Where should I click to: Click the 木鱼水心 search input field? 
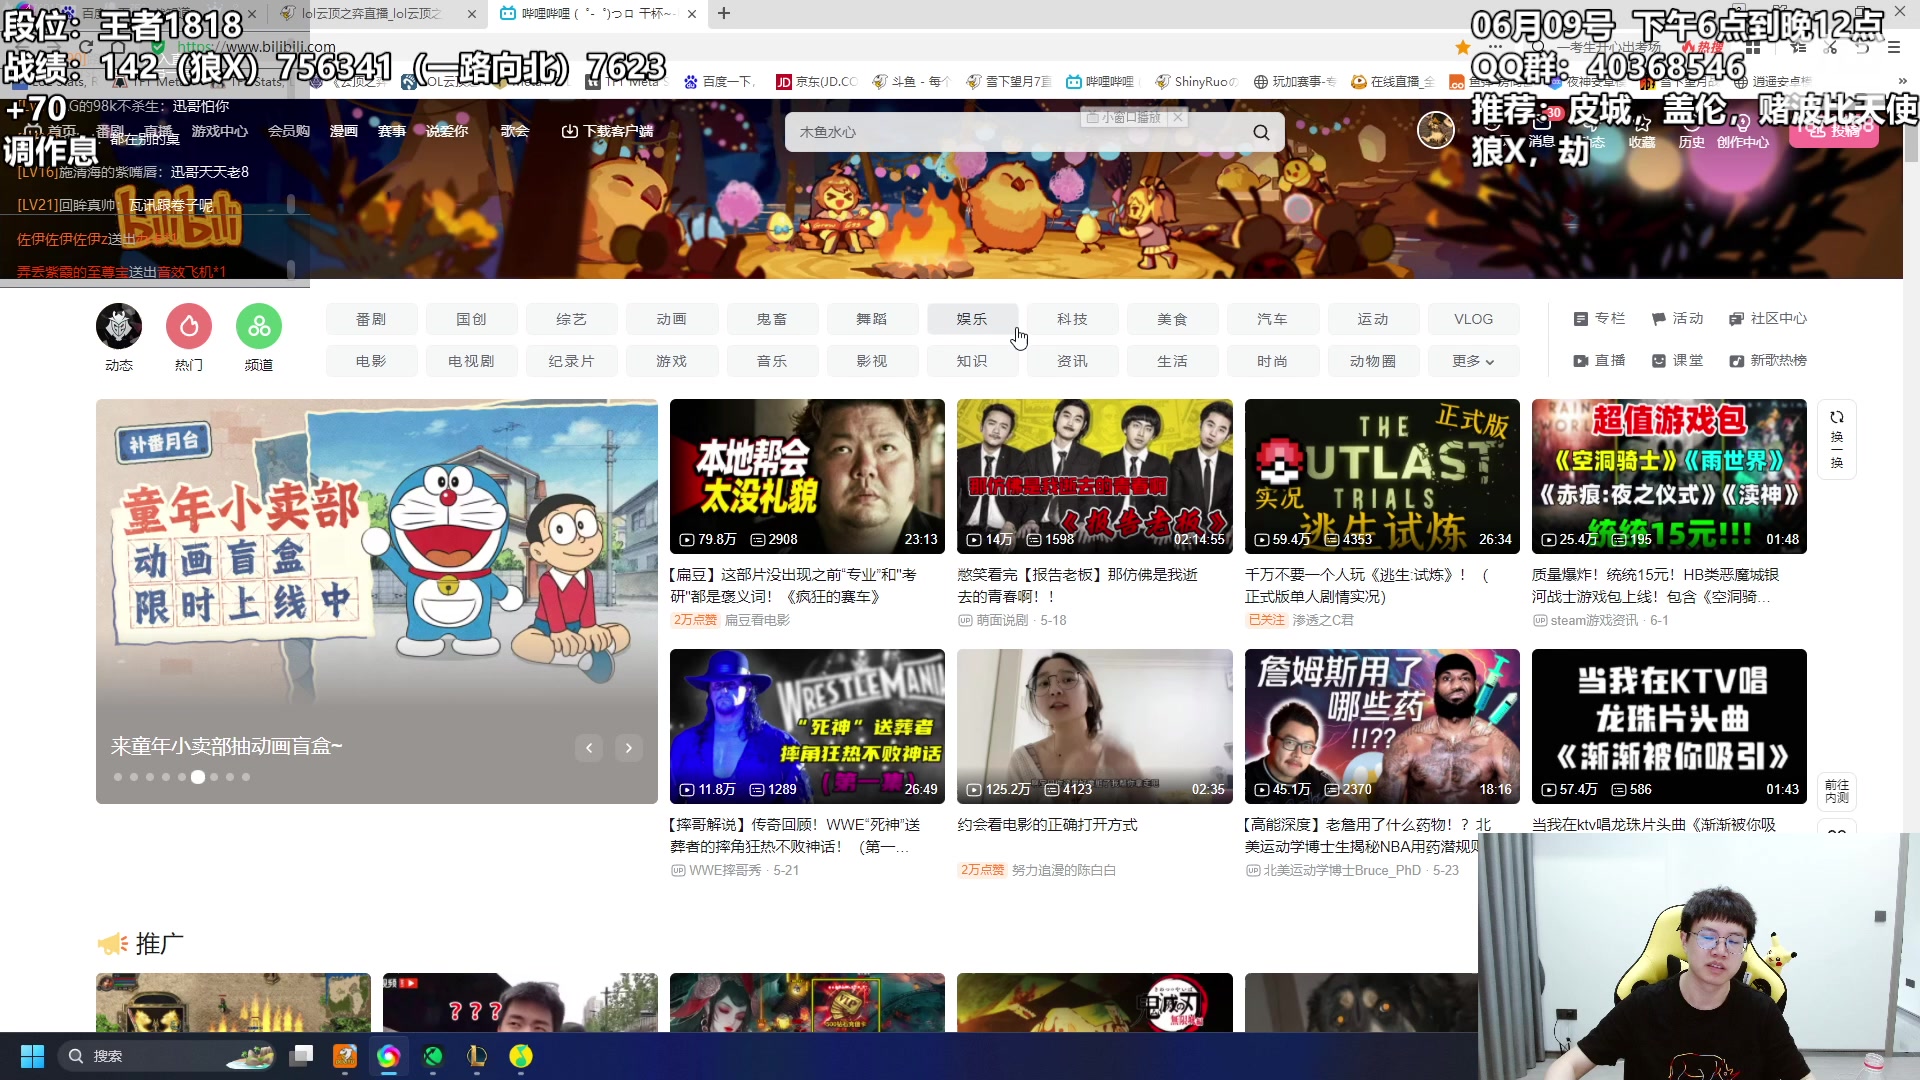click(x=1015, y=132)
